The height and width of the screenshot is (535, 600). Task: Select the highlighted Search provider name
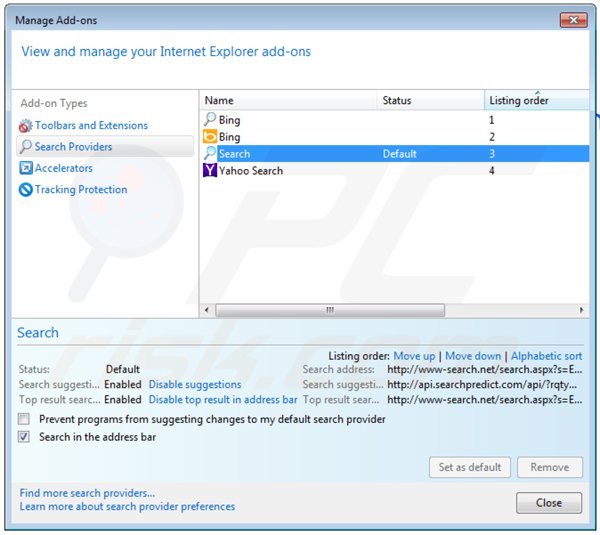pos(234,153)
